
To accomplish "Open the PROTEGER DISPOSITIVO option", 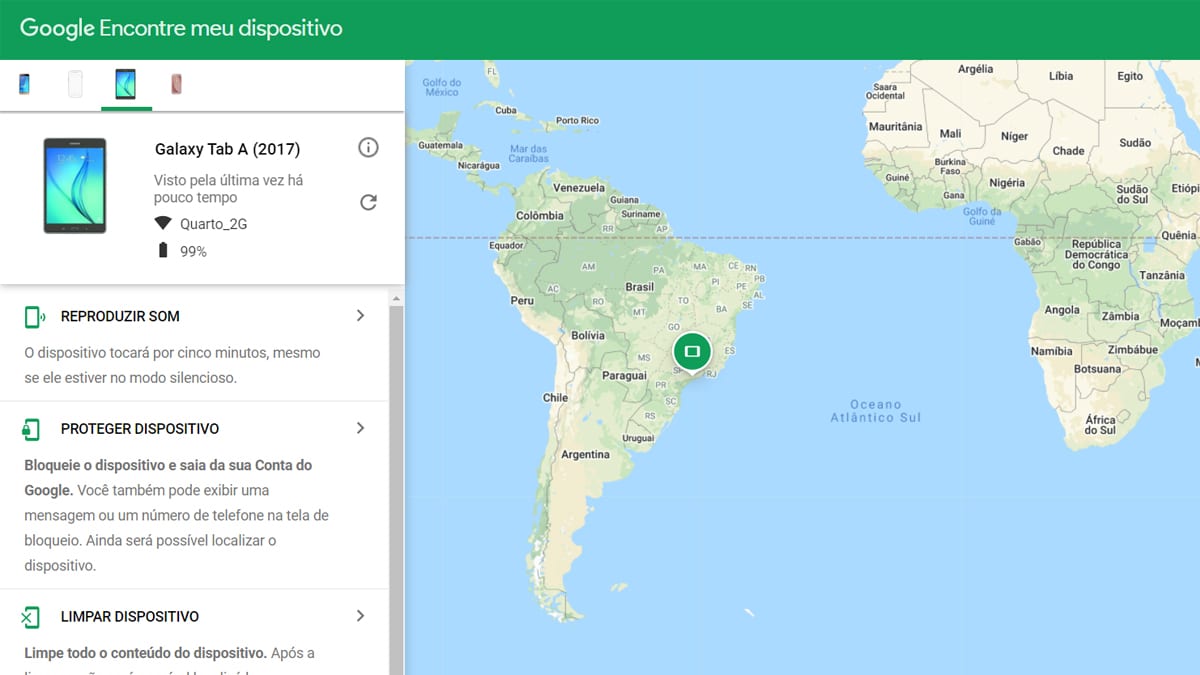I will (140, 429).
